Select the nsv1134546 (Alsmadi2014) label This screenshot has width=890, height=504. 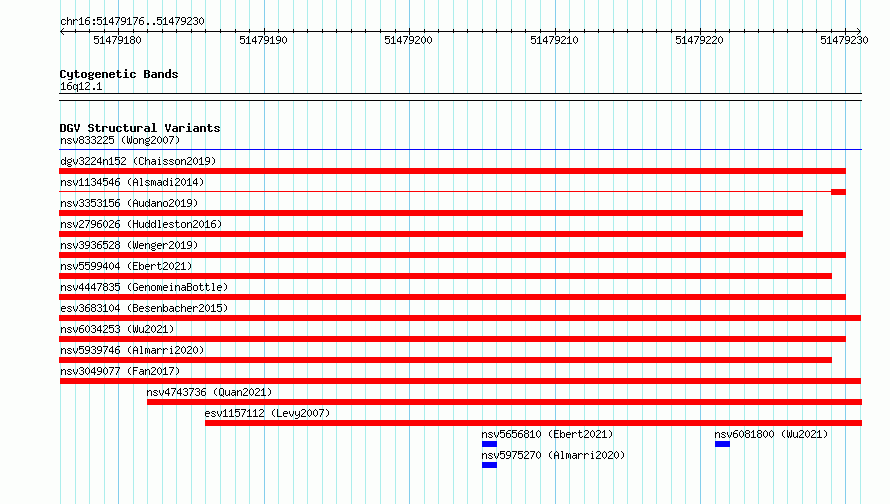click(132, 182)
